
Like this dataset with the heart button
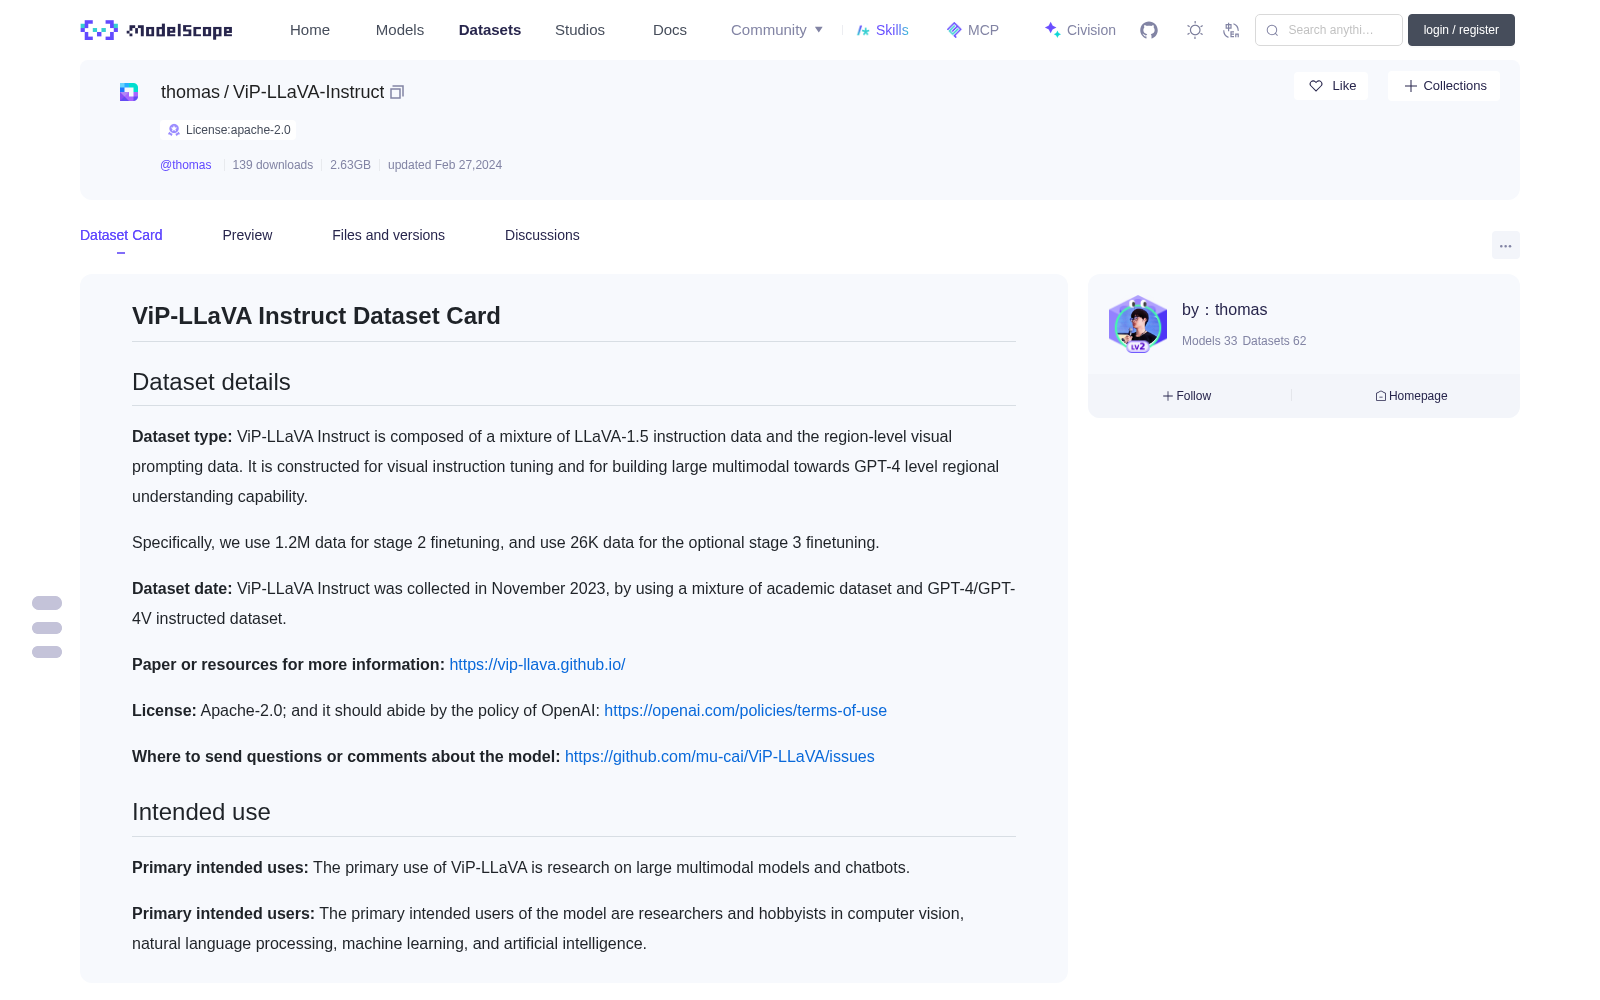[x=1331, y=86]
